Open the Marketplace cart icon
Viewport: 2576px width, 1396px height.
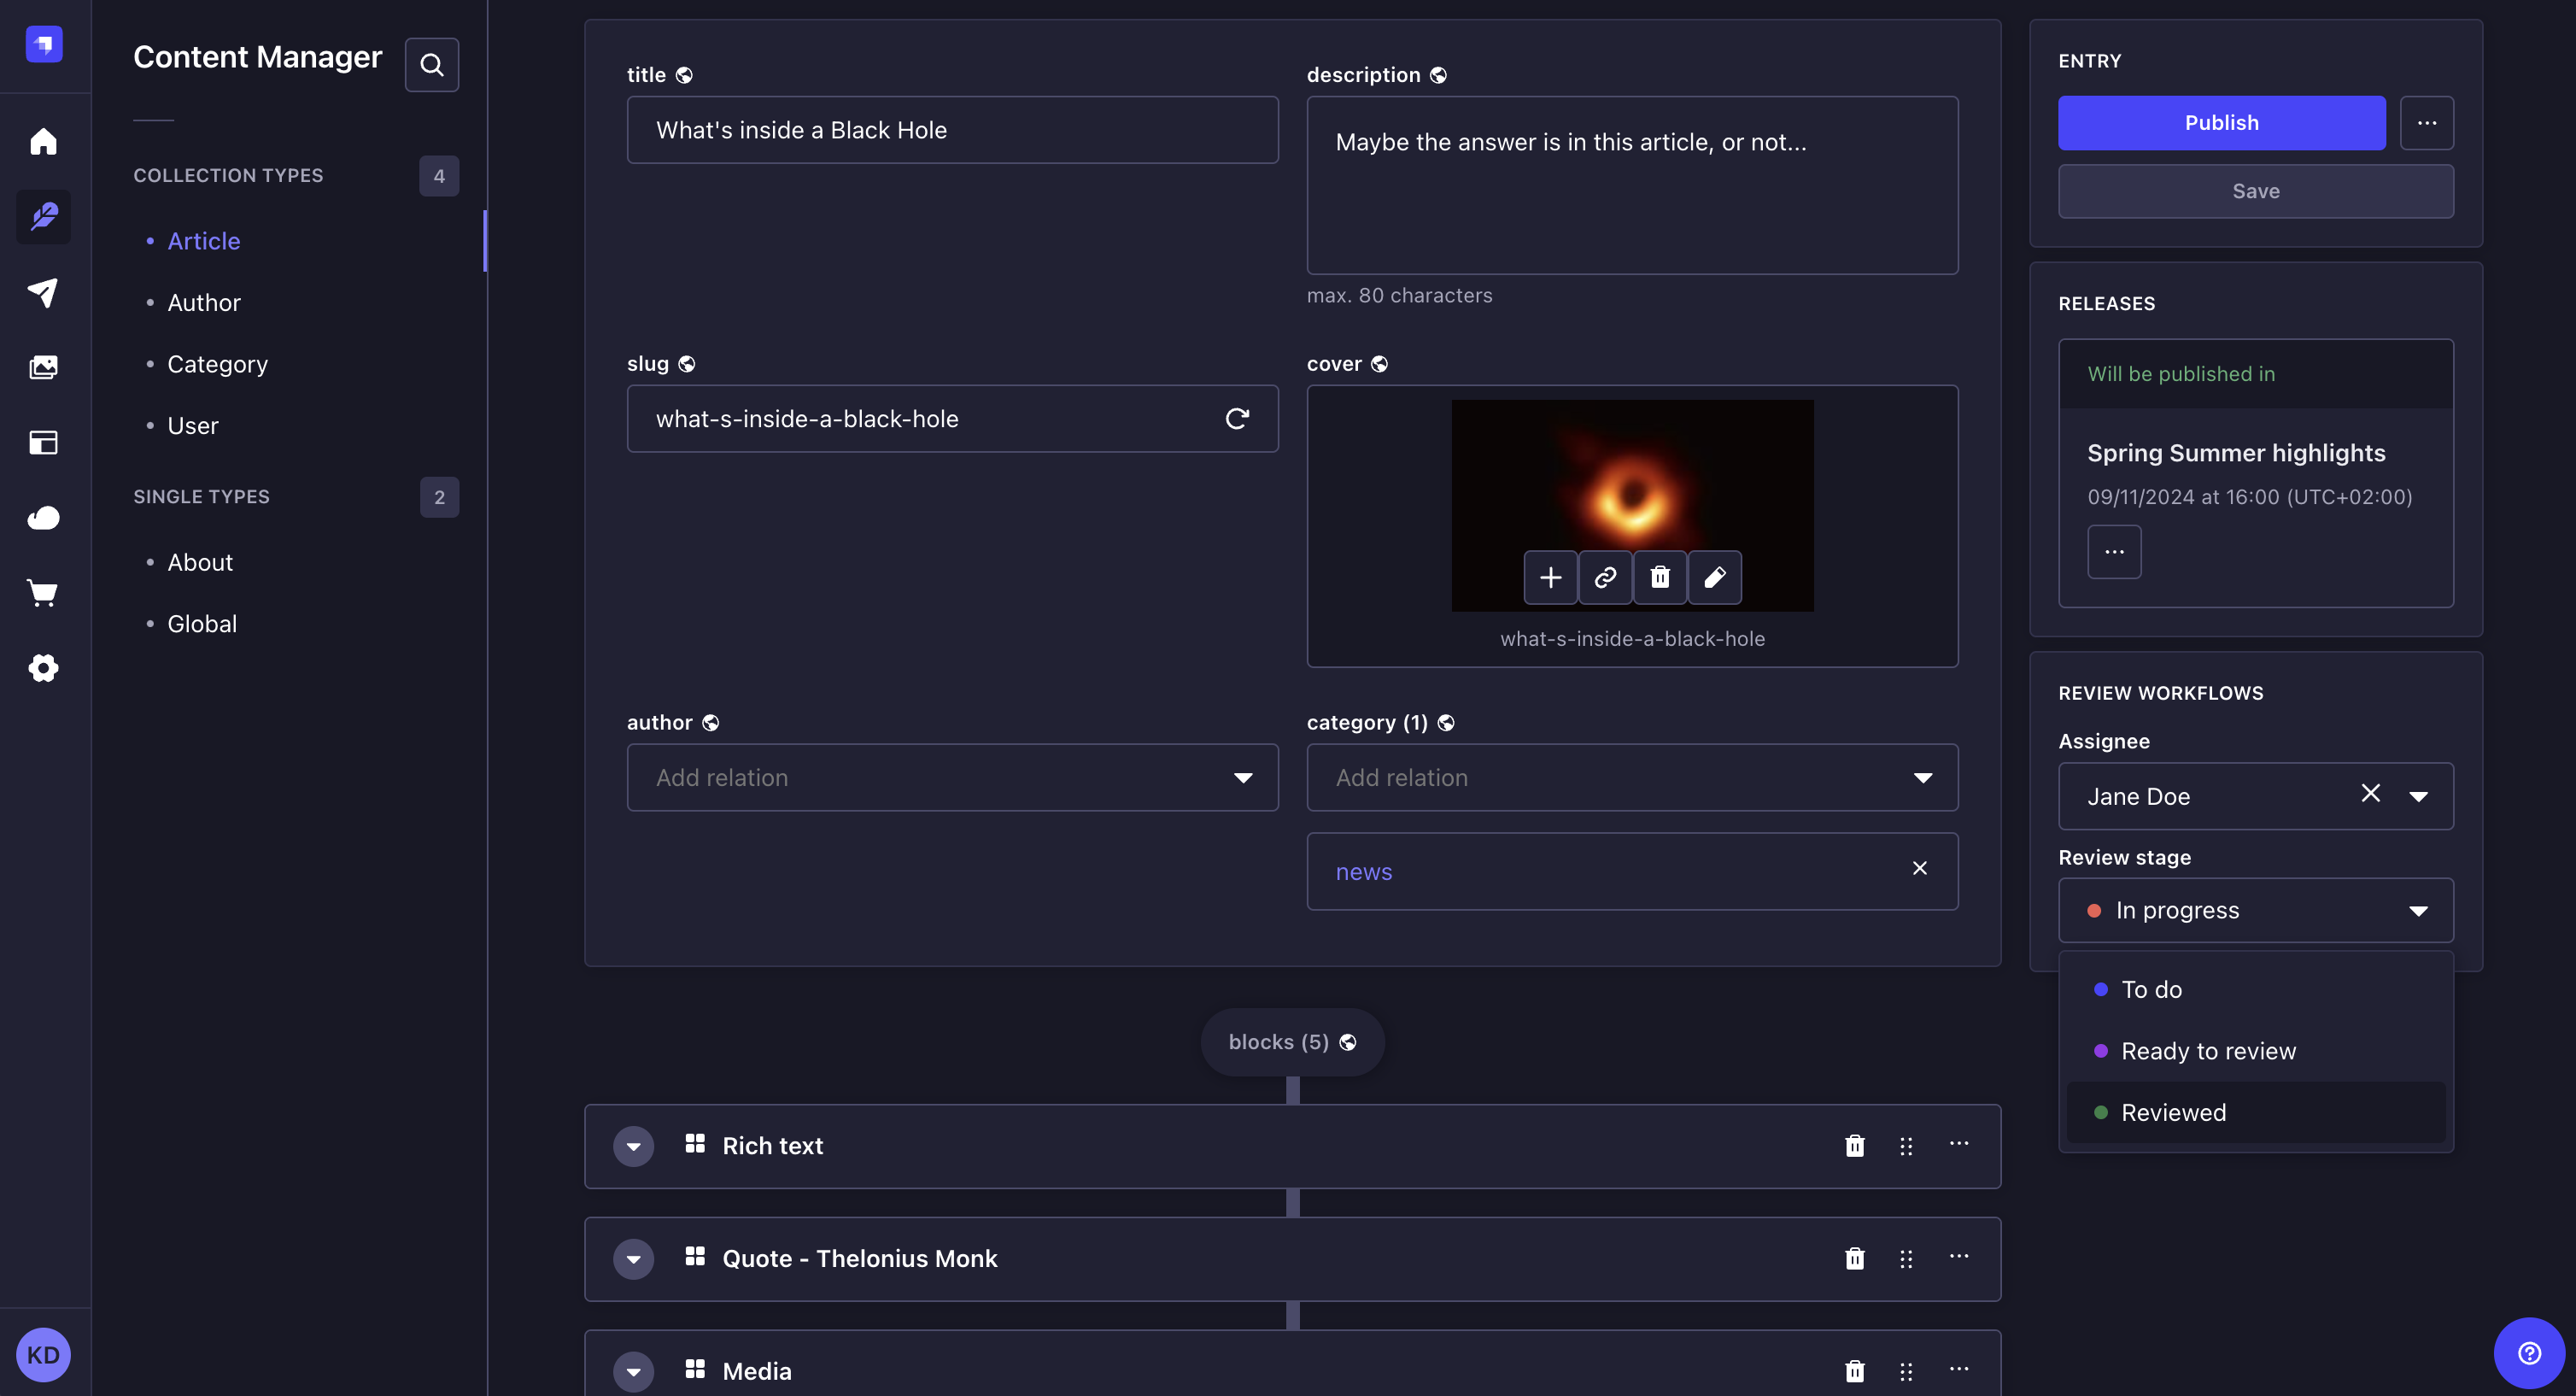click(x=43, y=592)
